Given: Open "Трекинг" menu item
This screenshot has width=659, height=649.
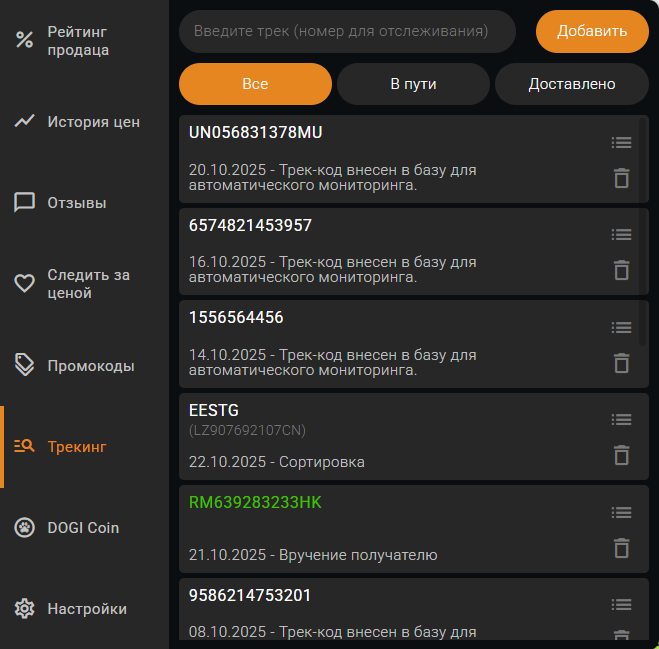Looking at the screenshot, I should 84,447.
